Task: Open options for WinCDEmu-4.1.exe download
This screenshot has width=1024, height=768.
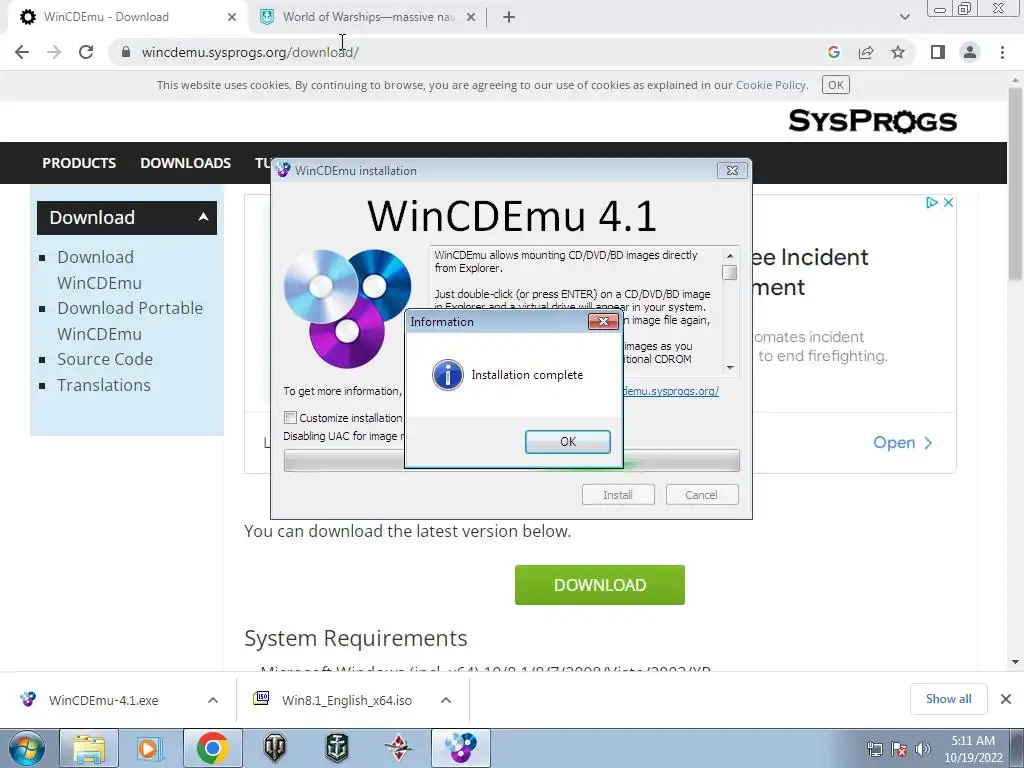Action: tap(213, 700)
